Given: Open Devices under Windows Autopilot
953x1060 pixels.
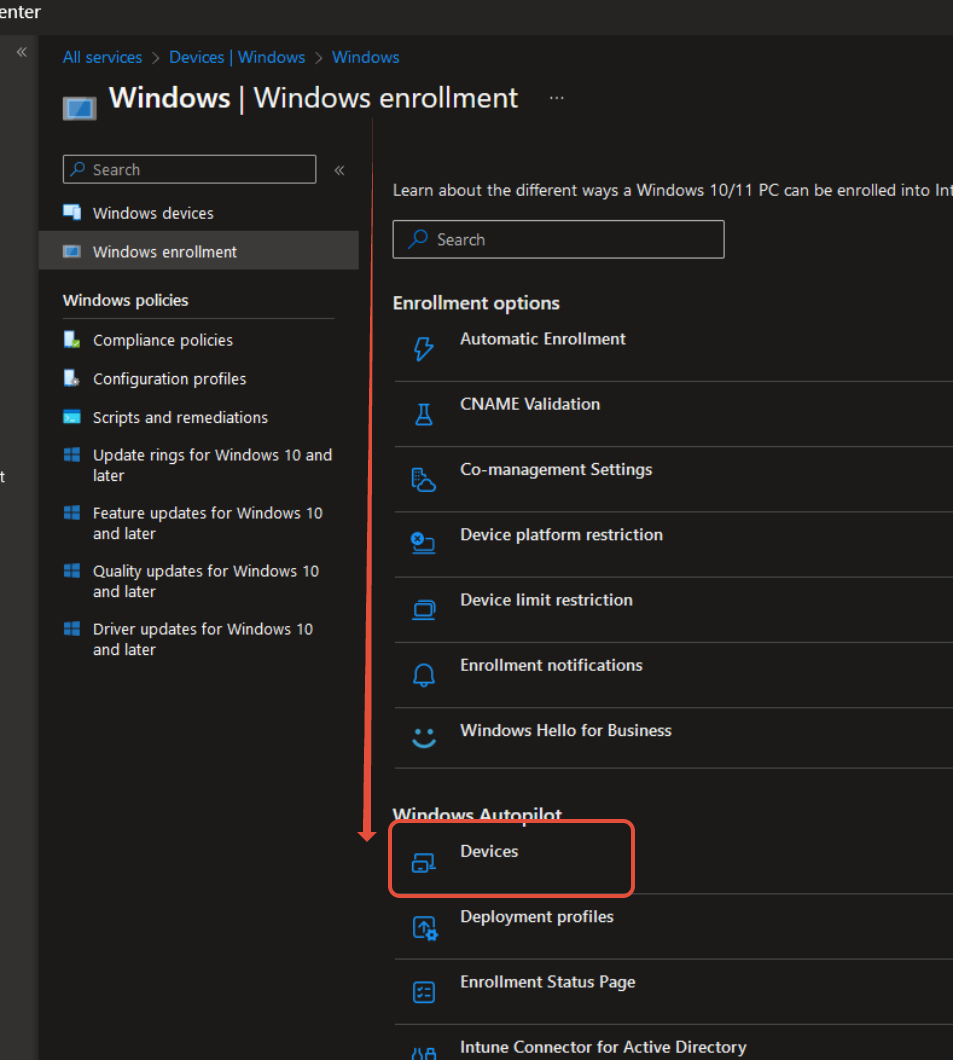Looking at the screenshot, I should 489,852.
